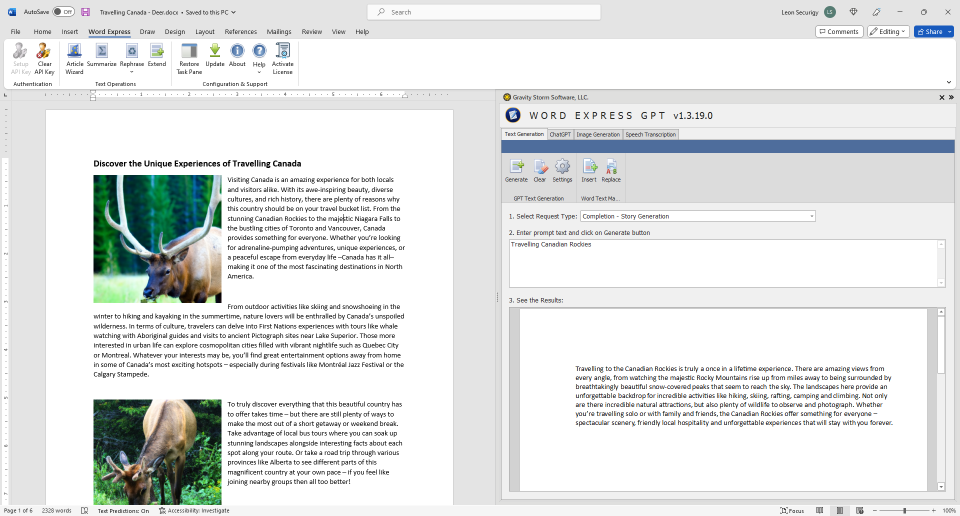Click the Save icon in title bar
Screen dimensions: 960x516
click(86, 12)
